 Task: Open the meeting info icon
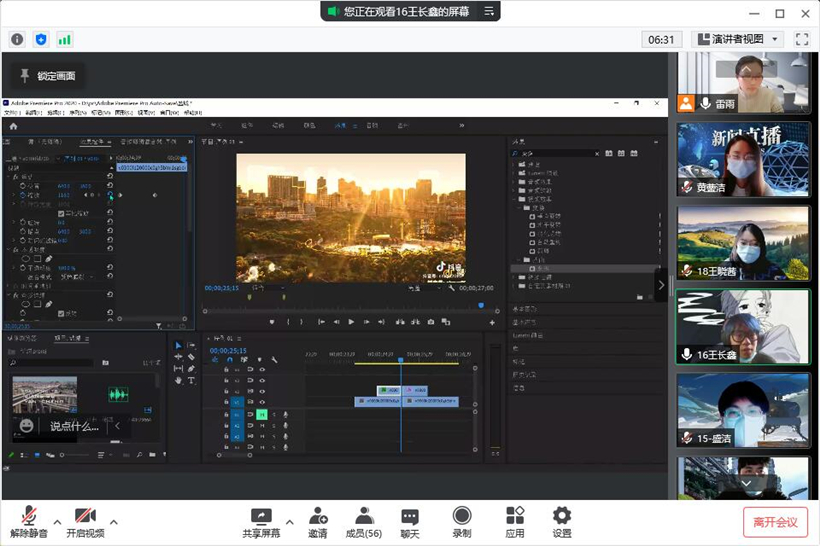coord(17,39)
